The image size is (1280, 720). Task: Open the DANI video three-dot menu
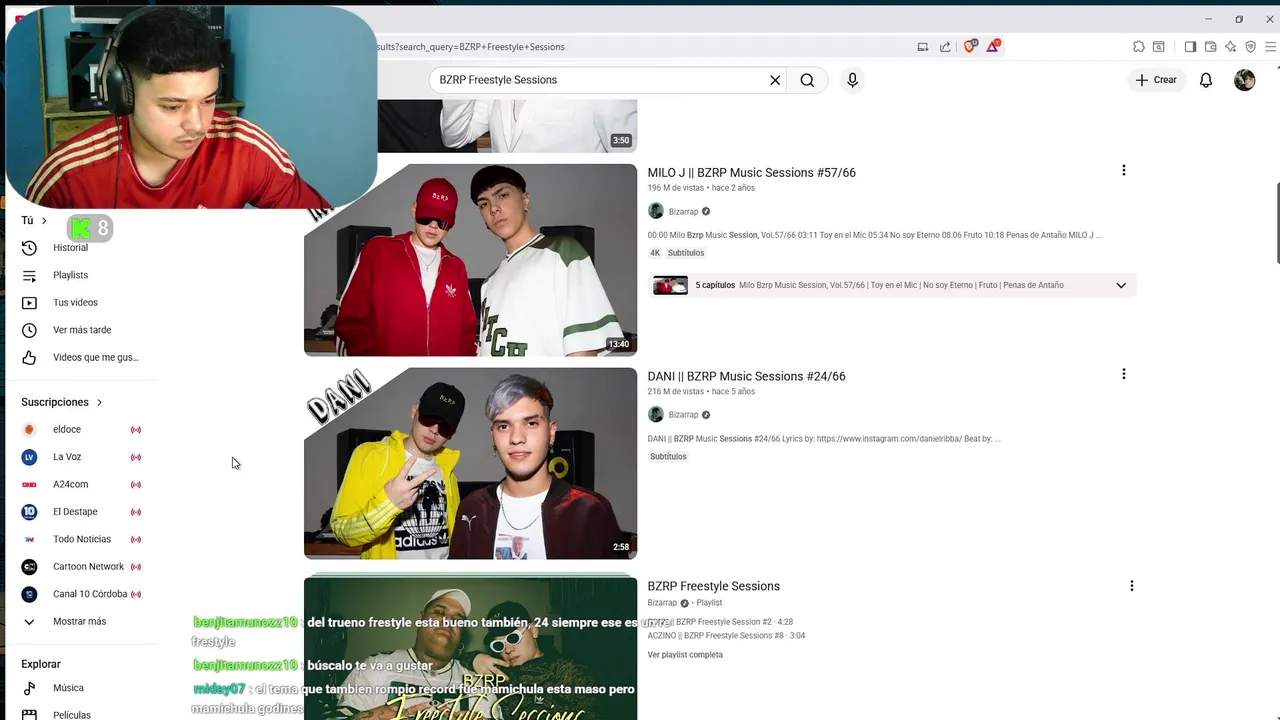pos(1123,374)
